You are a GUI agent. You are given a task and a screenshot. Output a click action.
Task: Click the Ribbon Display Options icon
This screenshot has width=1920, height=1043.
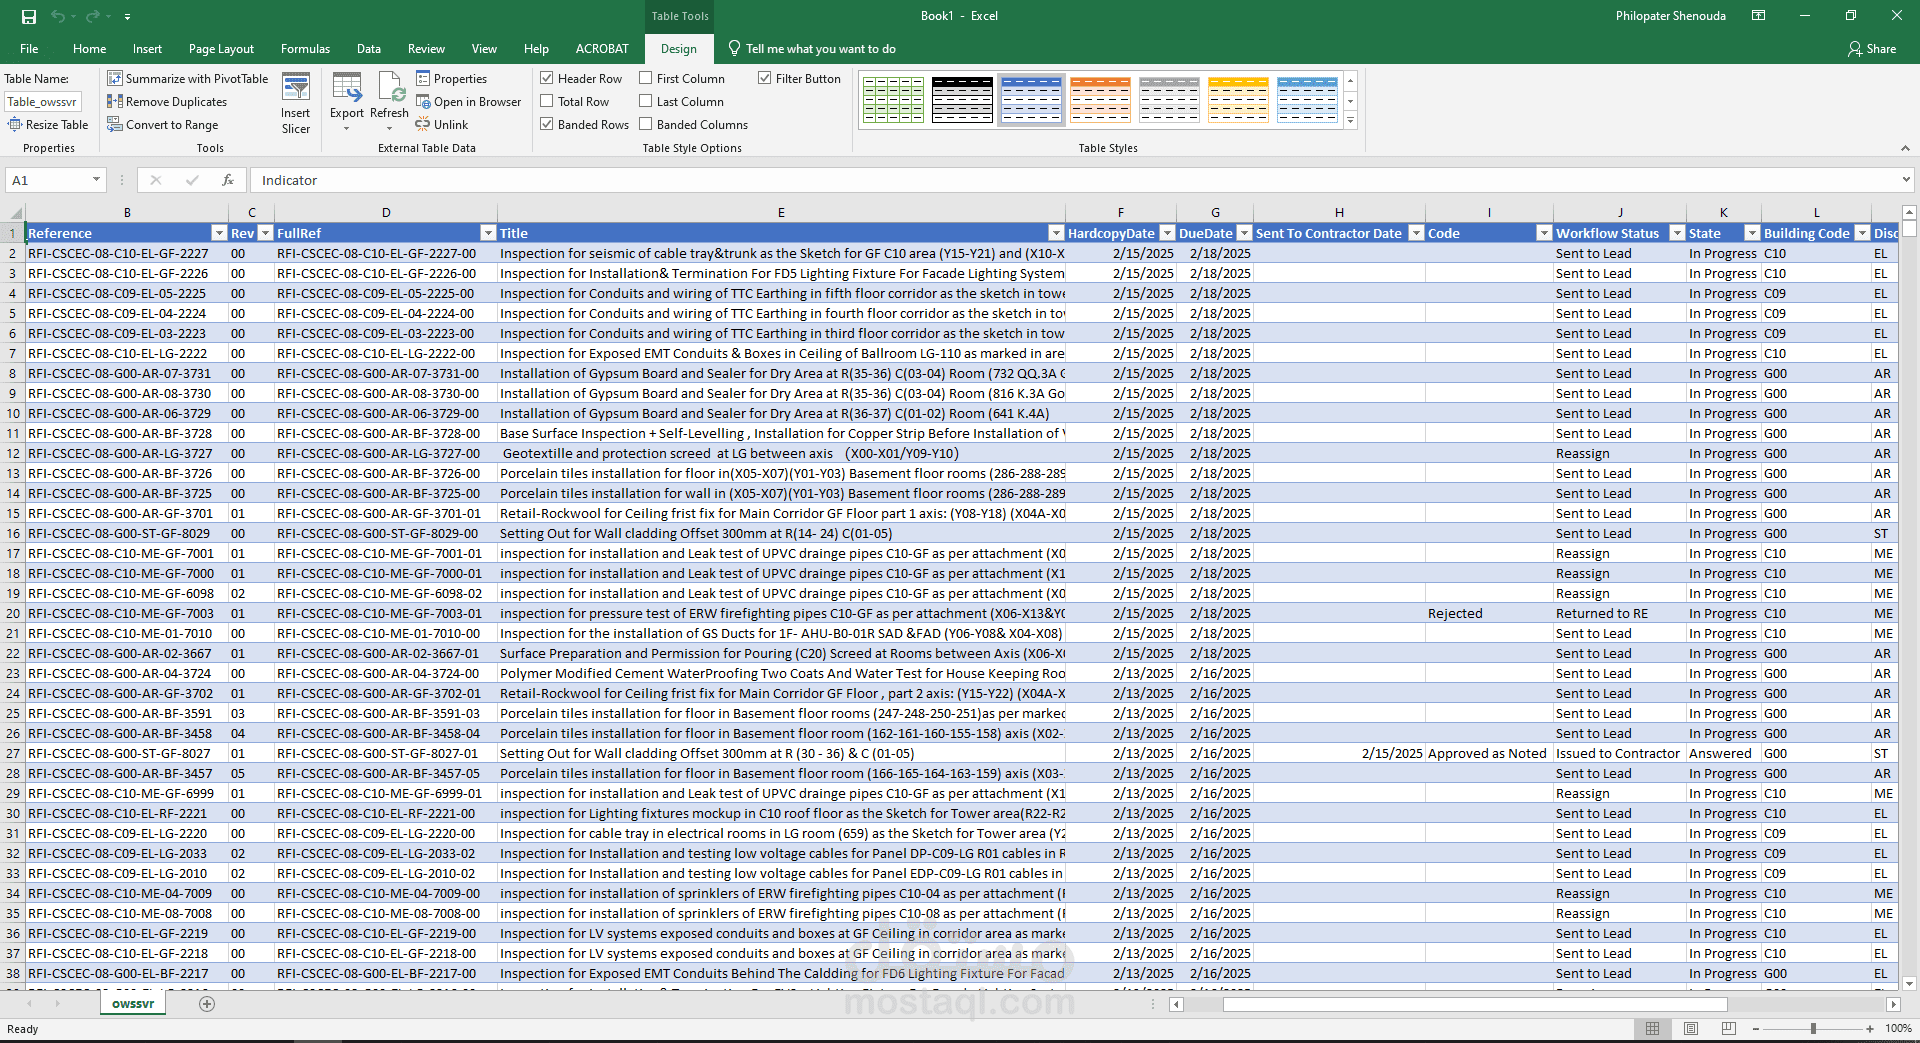tap(1758, 16)
